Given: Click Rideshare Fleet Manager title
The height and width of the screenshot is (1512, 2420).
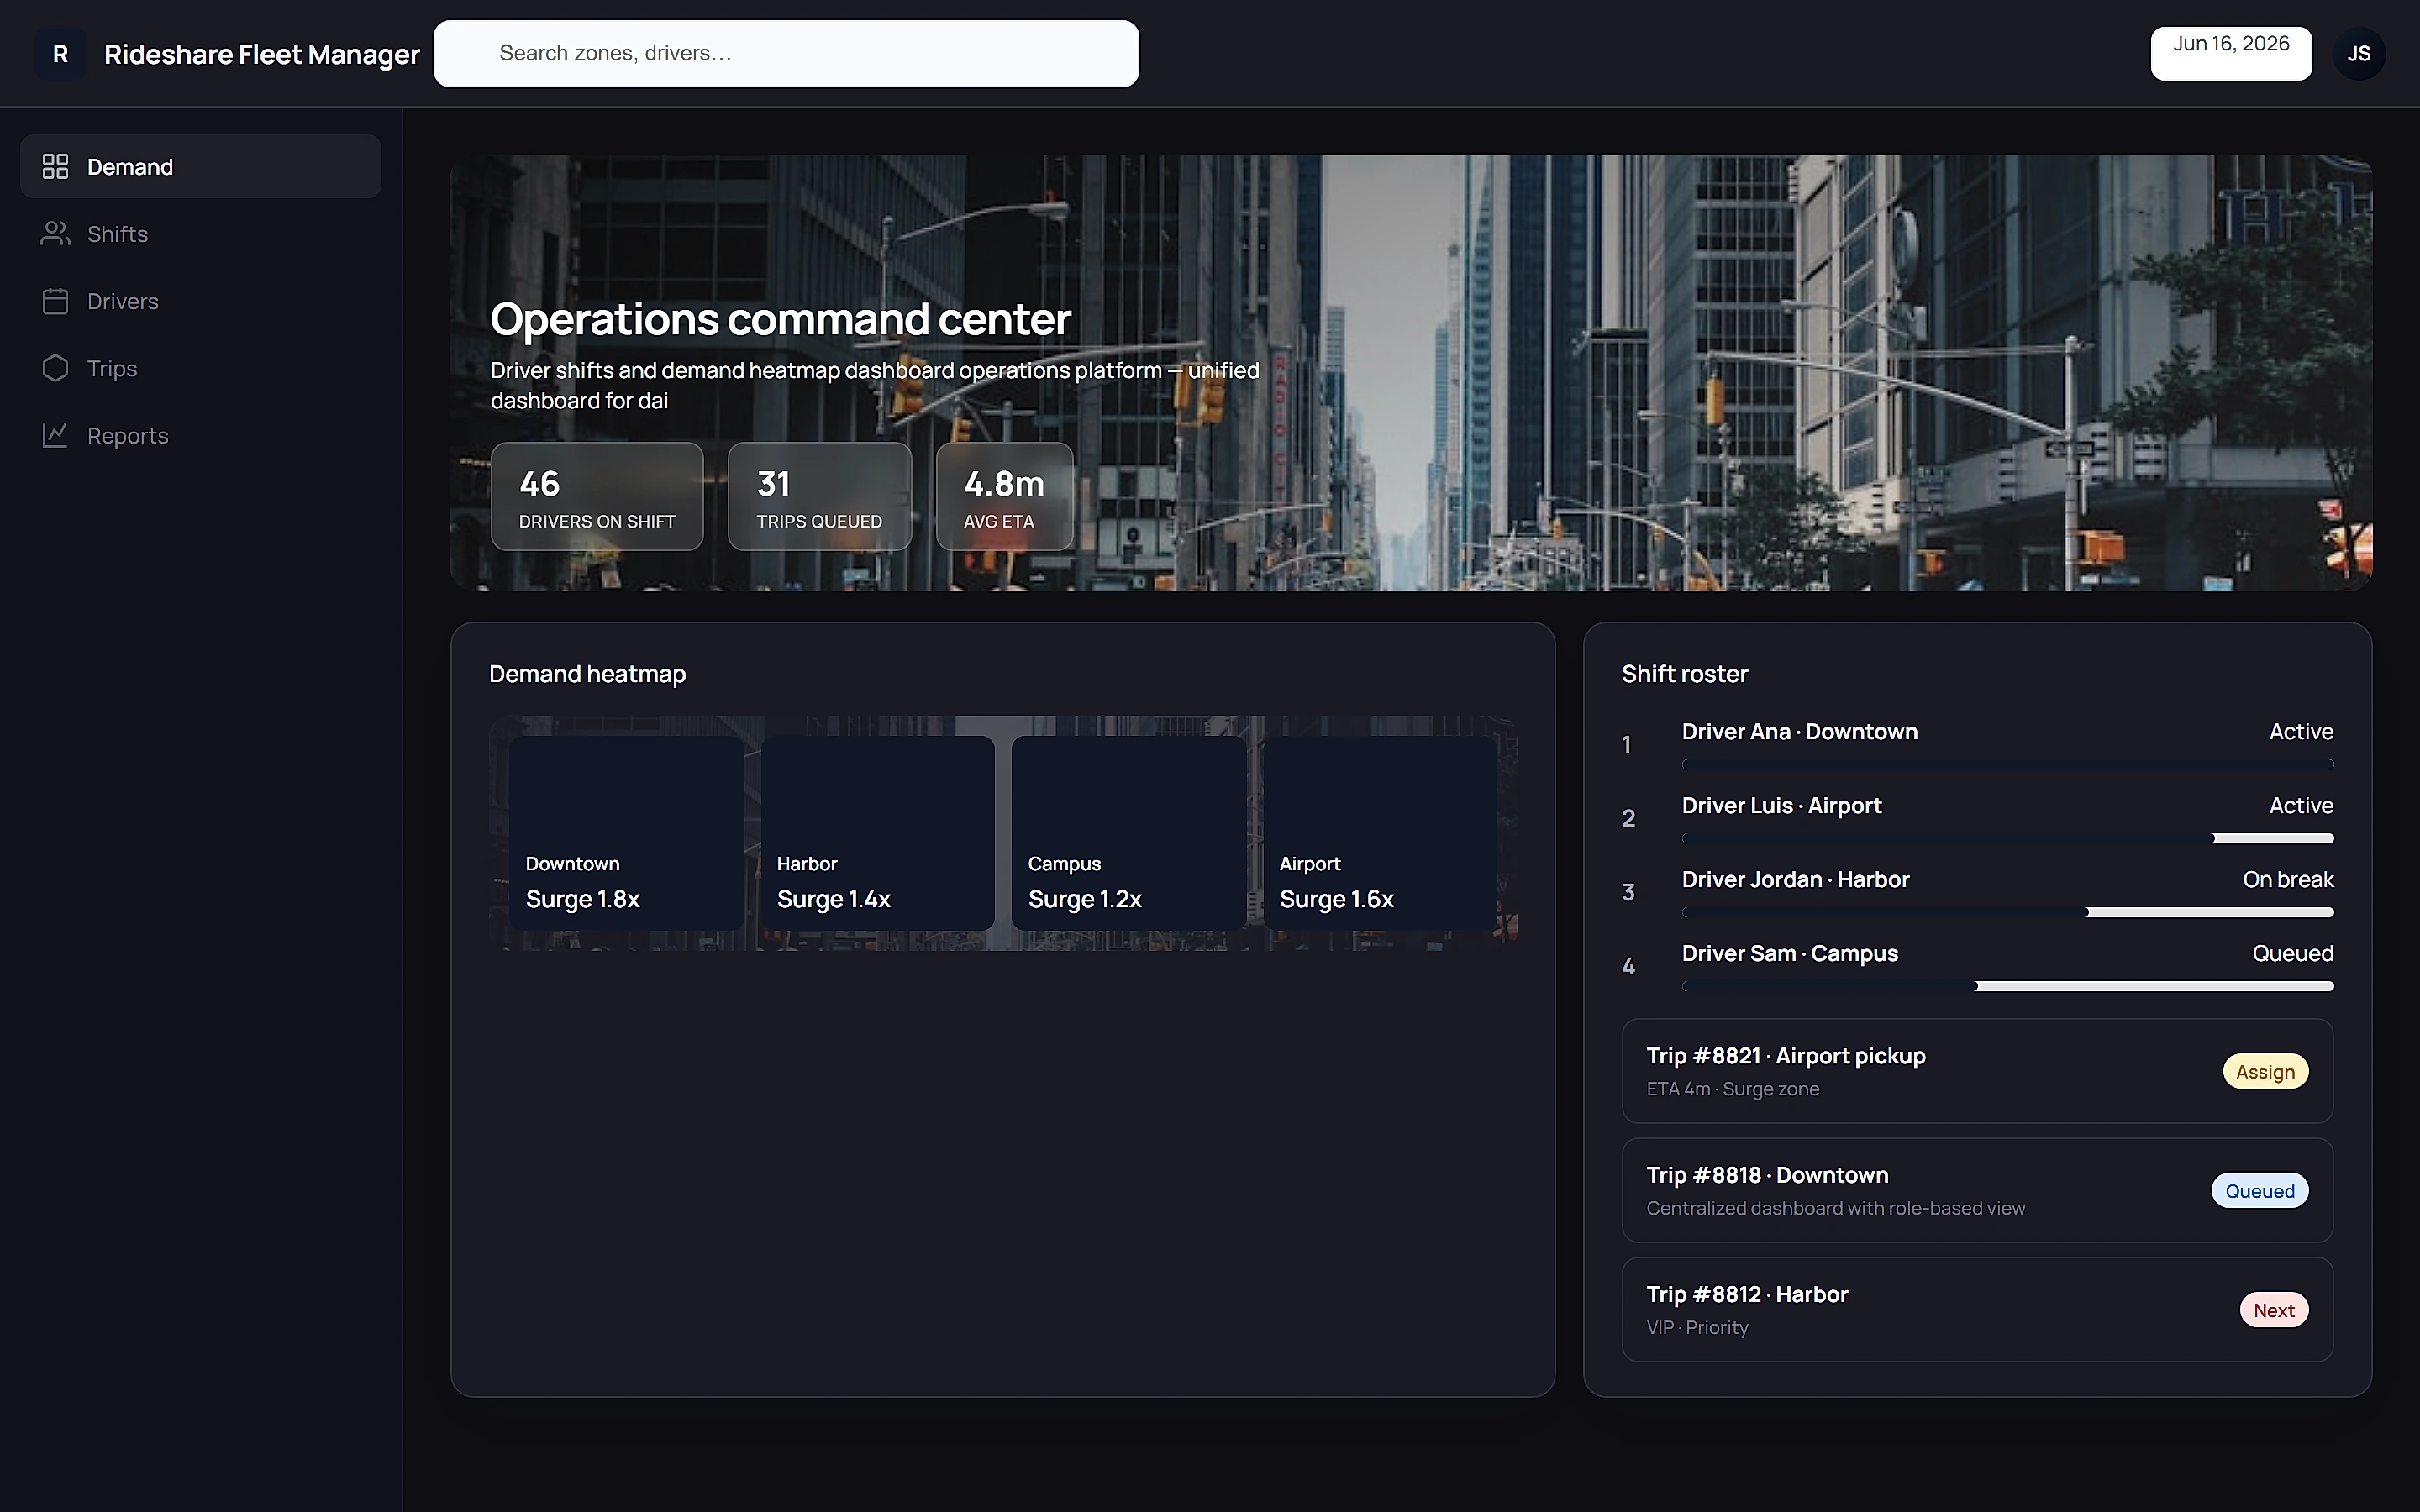Looking at the screenshot, I should (x=262, y=54).
